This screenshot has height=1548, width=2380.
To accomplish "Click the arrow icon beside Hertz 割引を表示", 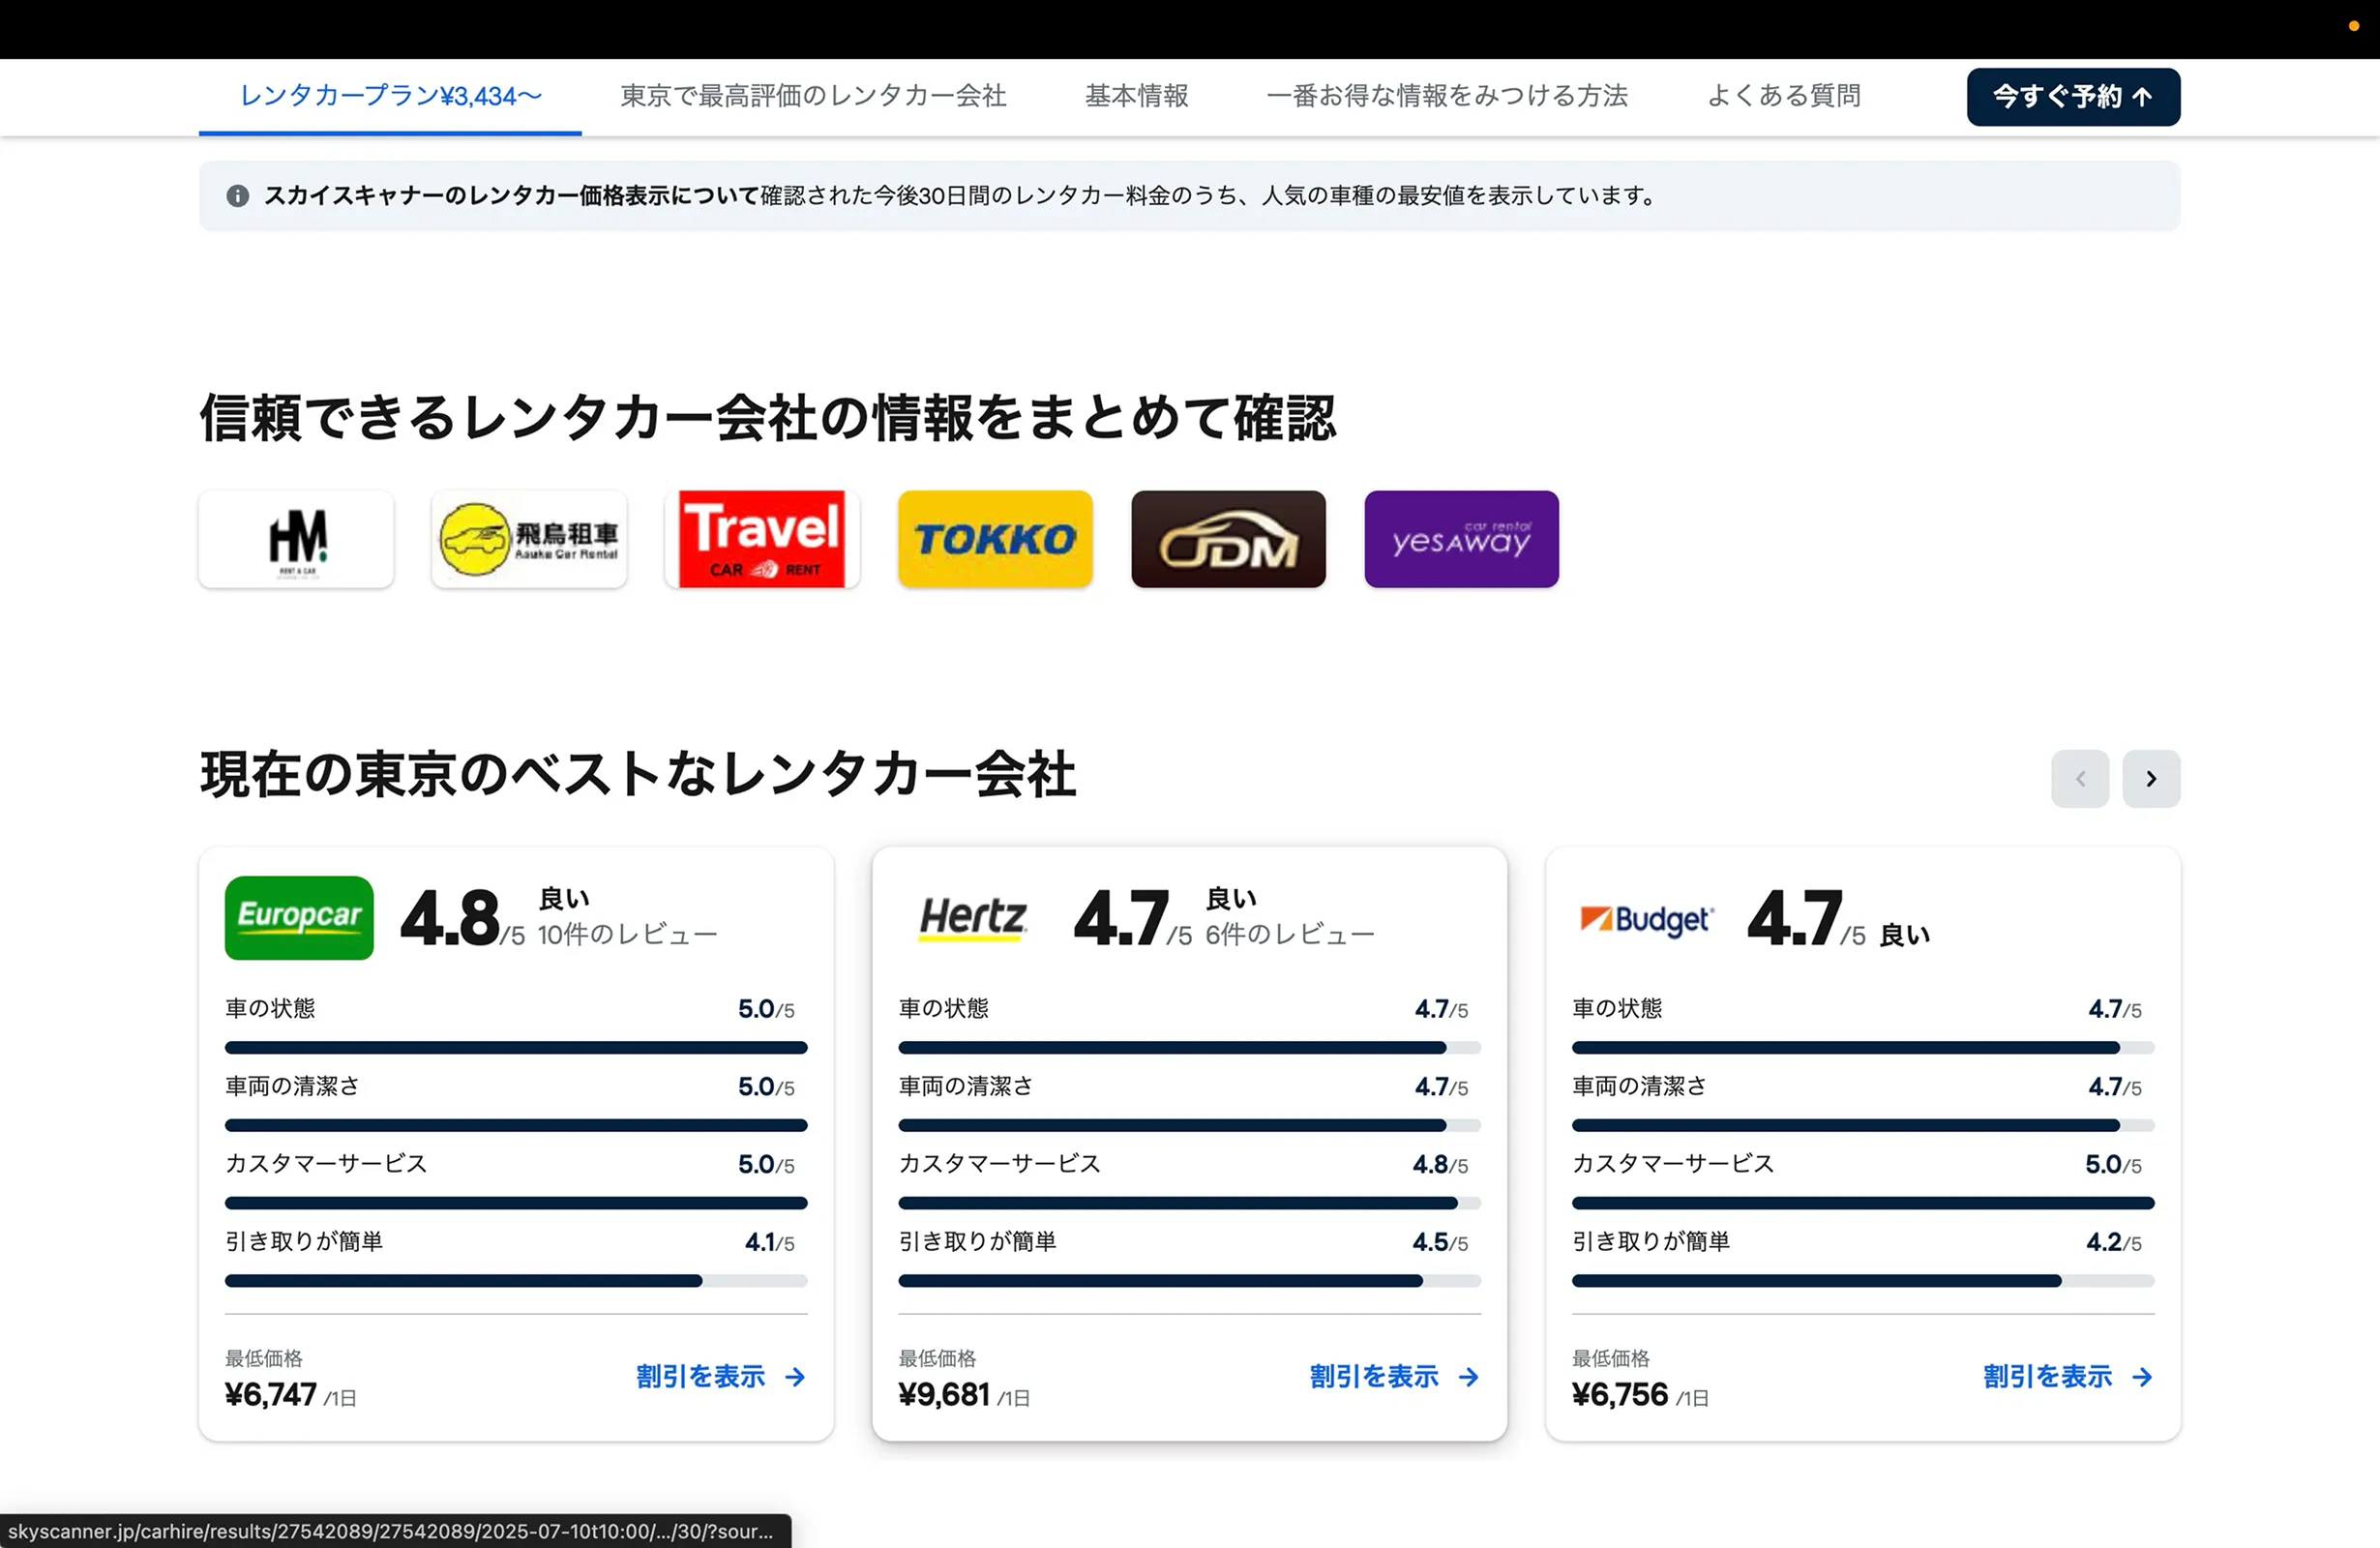I will click(x=1468, y=1377).
